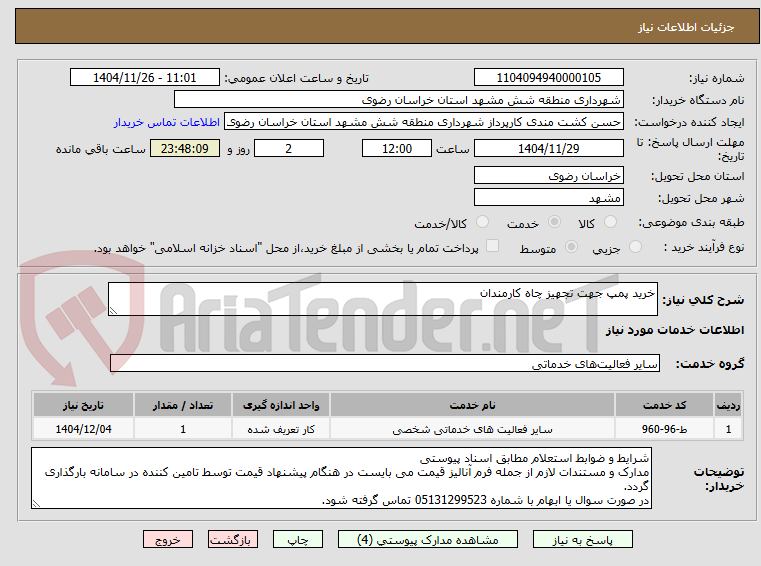Image resolution: width=761 pixels, height=566 pixels.
Task: Click the announcement date field 1404/11/26 - 11:01
Action: 145,77
